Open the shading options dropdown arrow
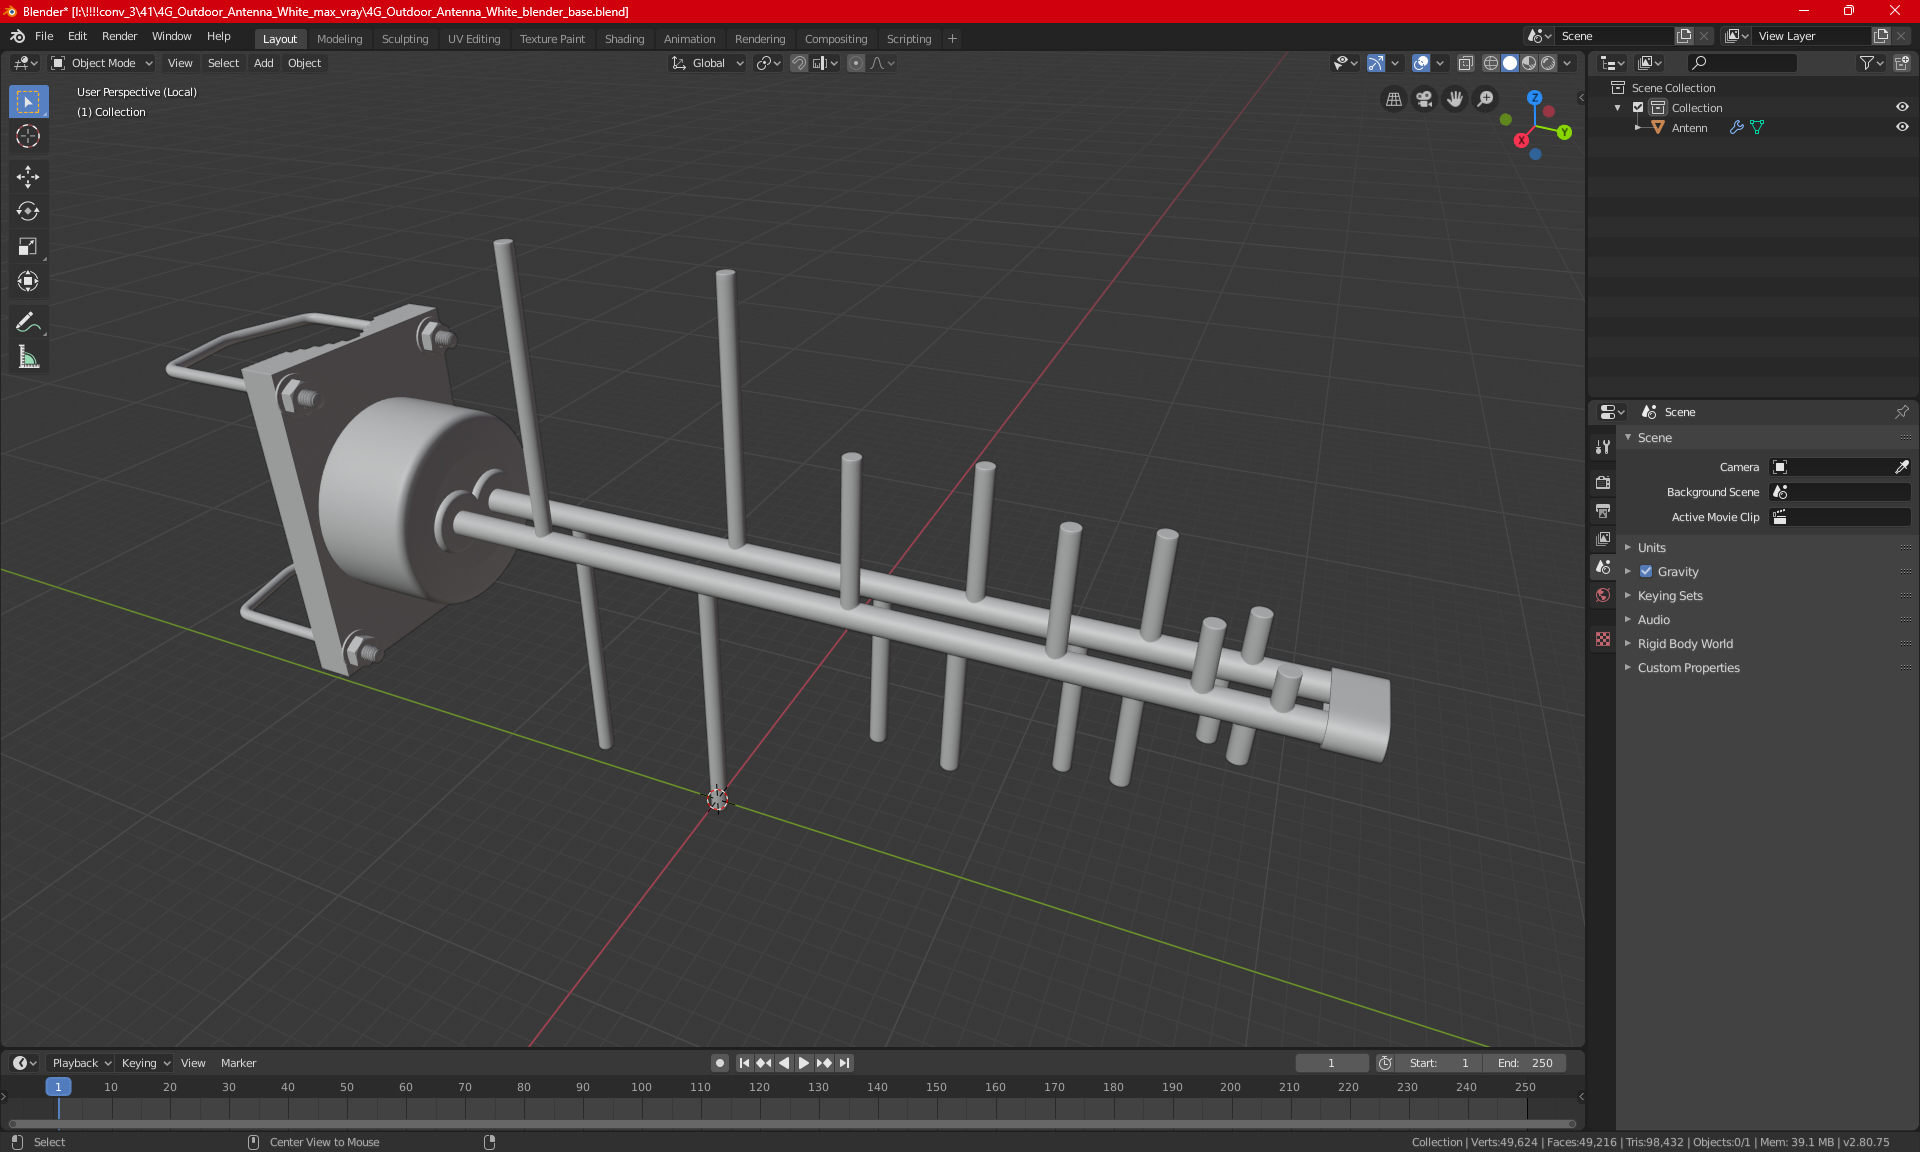Screen dimensions: 1920x1152 [1567, 63]
